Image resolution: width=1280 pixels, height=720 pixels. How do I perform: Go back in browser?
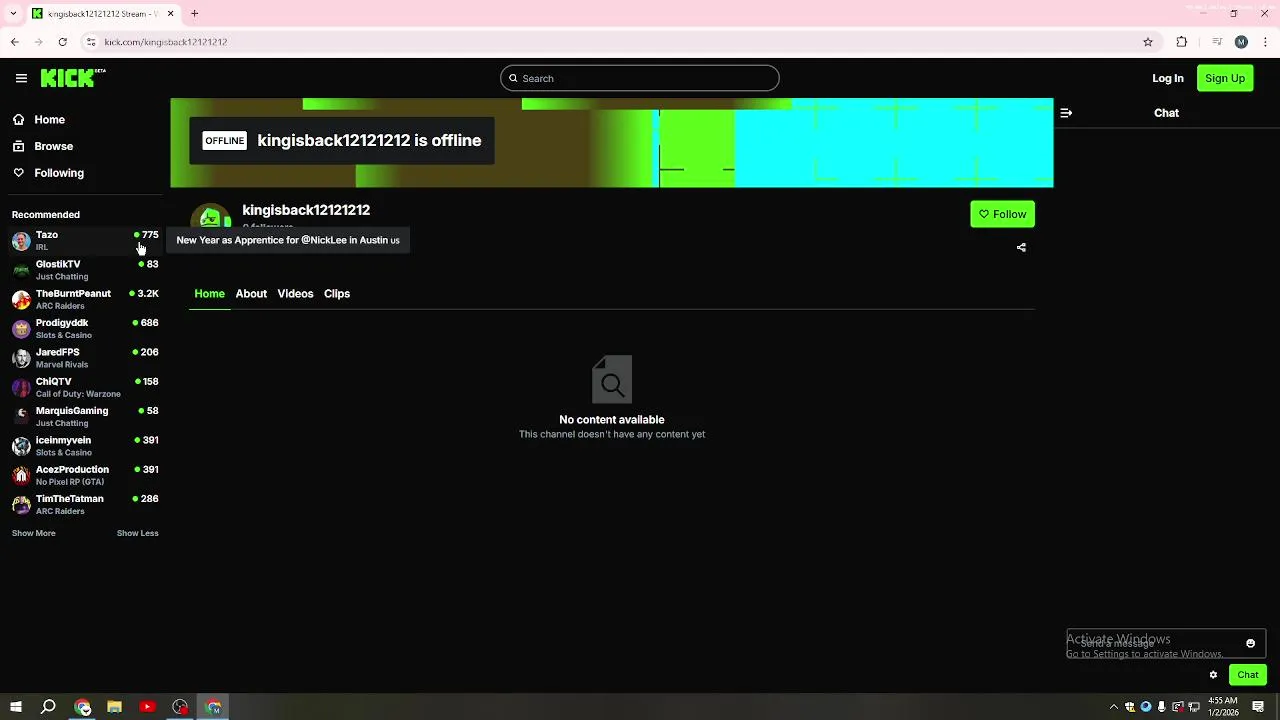pos(14,42)
